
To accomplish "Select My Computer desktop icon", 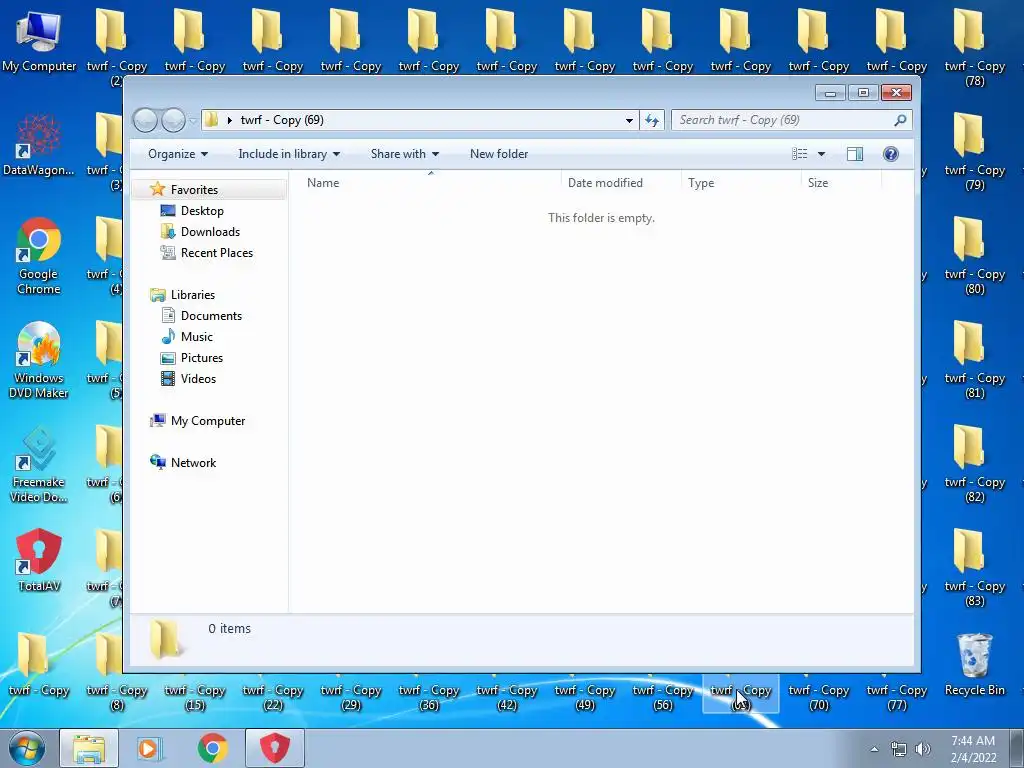I will pyautogui.click(x=39, y=40).
